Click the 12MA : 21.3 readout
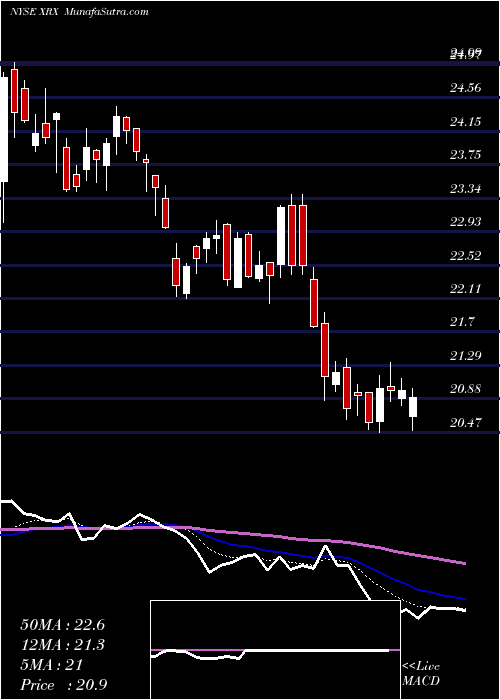This screenshot has height=700, width=500. point(62,645)
